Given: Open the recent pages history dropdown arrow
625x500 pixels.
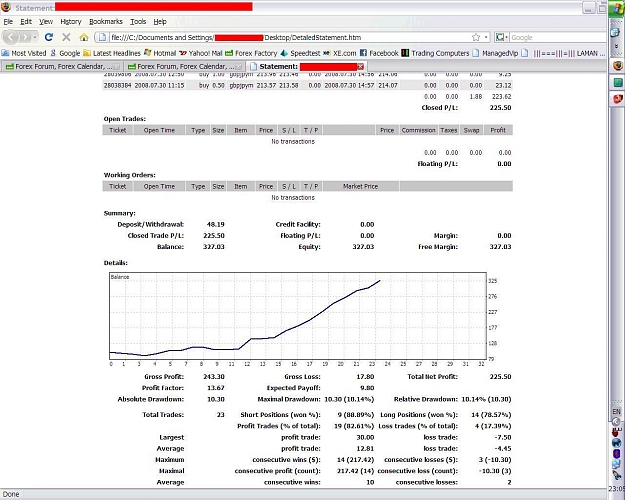Looking at the screenshot, I should click(35, 37).
